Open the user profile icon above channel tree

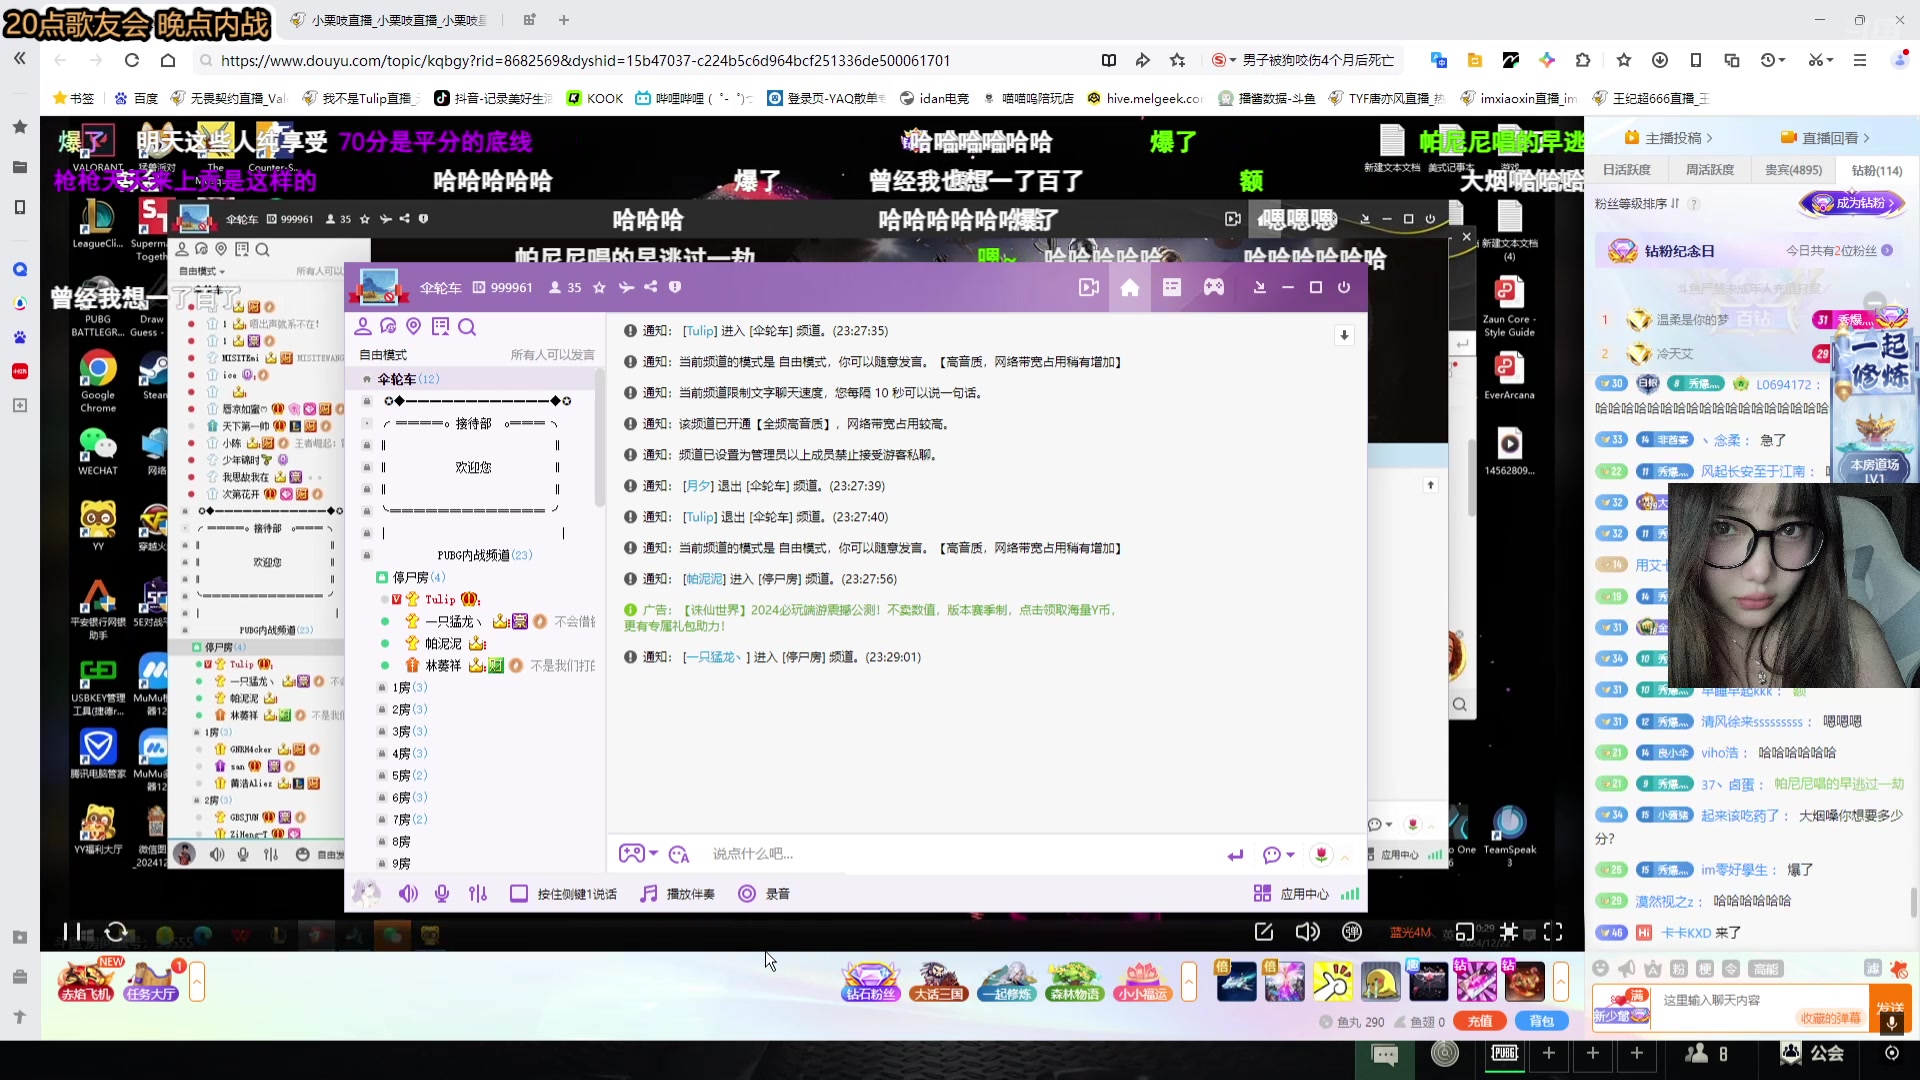[363, 327]
